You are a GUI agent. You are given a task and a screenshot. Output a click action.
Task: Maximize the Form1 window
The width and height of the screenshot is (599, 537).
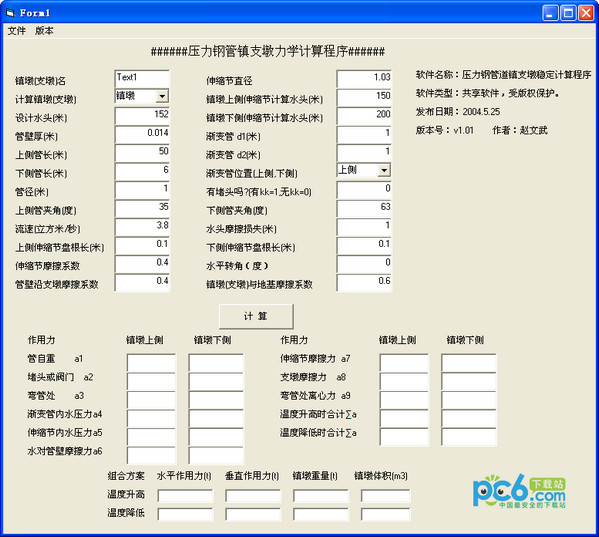pos(568,13)
